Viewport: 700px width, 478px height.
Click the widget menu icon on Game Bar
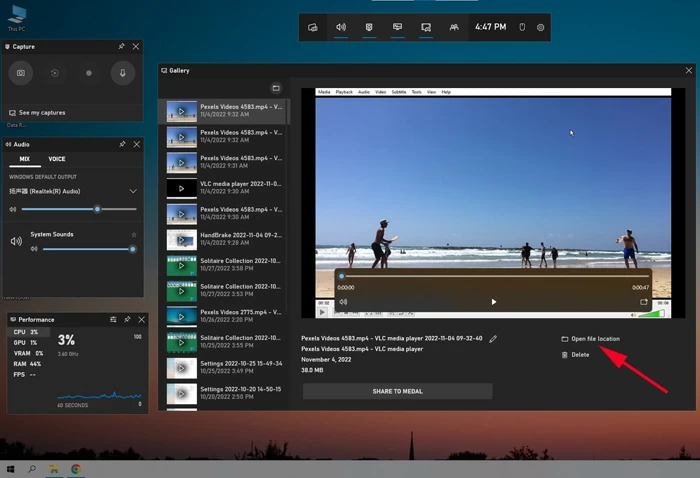313,27
